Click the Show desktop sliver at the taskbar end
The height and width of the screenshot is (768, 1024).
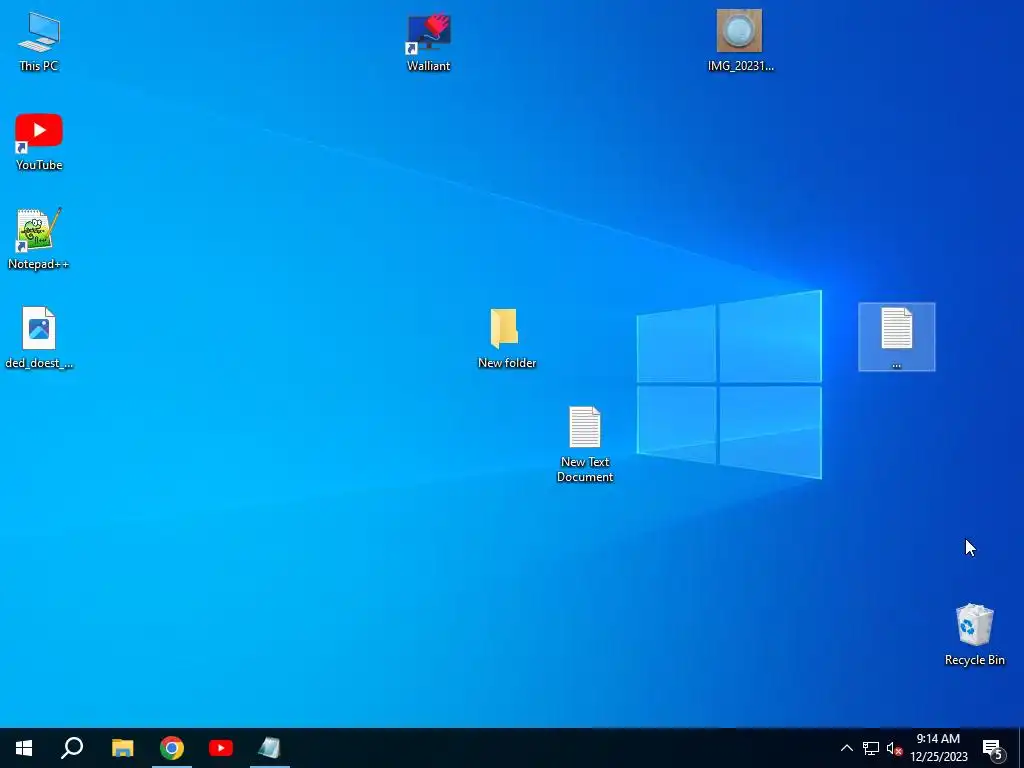(1020, 748)
